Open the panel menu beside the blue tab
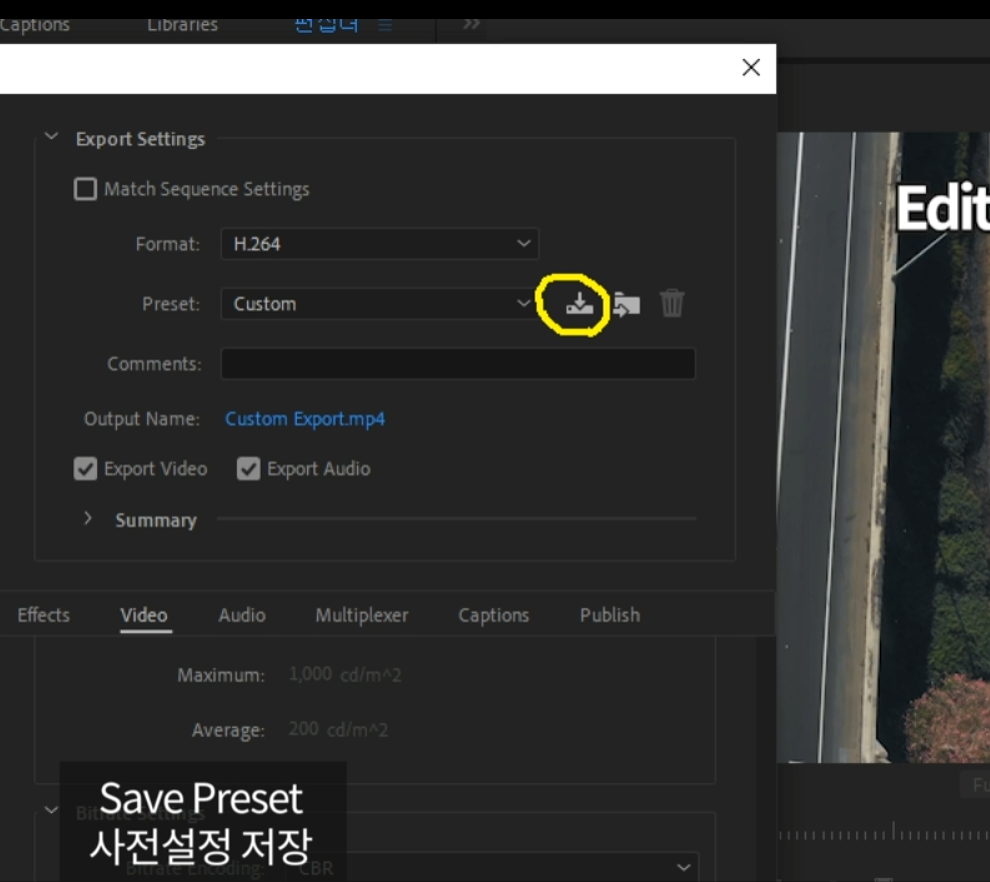The width and height of the screenshot is (990, 882). click(385, 25)
